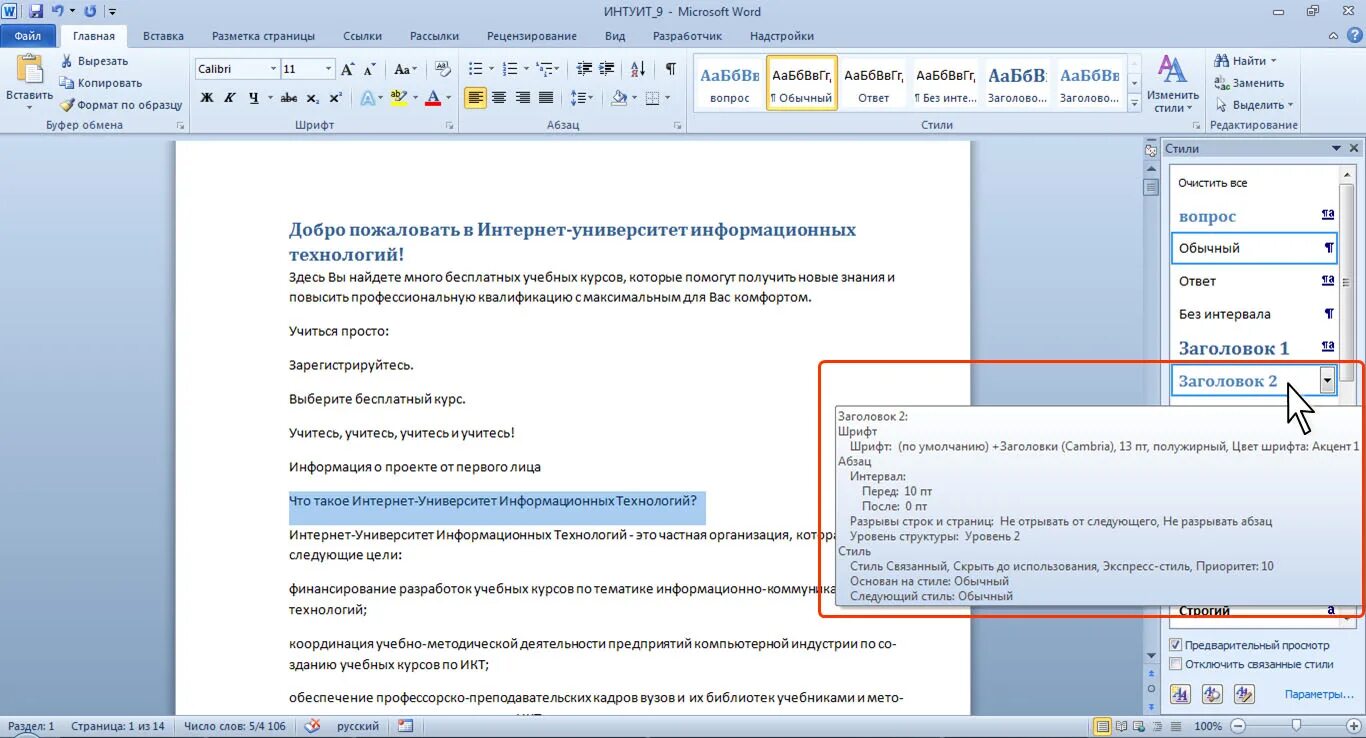Open the Calibri font name dropdown
The image size is (1366, 738).
coord(273,69)
